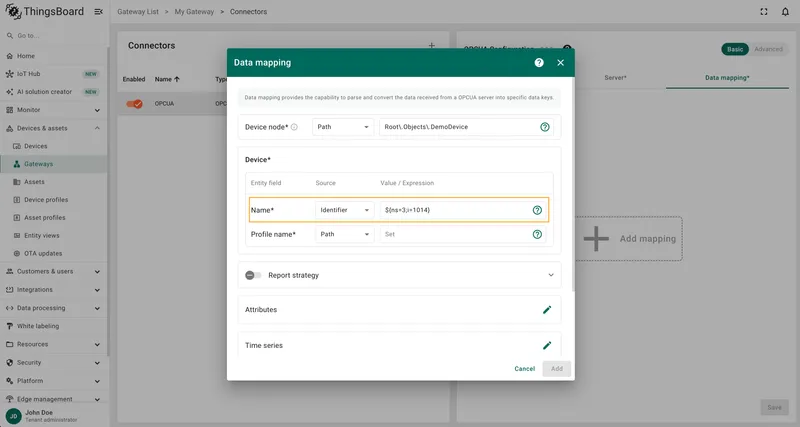Close the Data mapping dialog
This screenshot has width=800, height=427.
click(x=561, y=63)
